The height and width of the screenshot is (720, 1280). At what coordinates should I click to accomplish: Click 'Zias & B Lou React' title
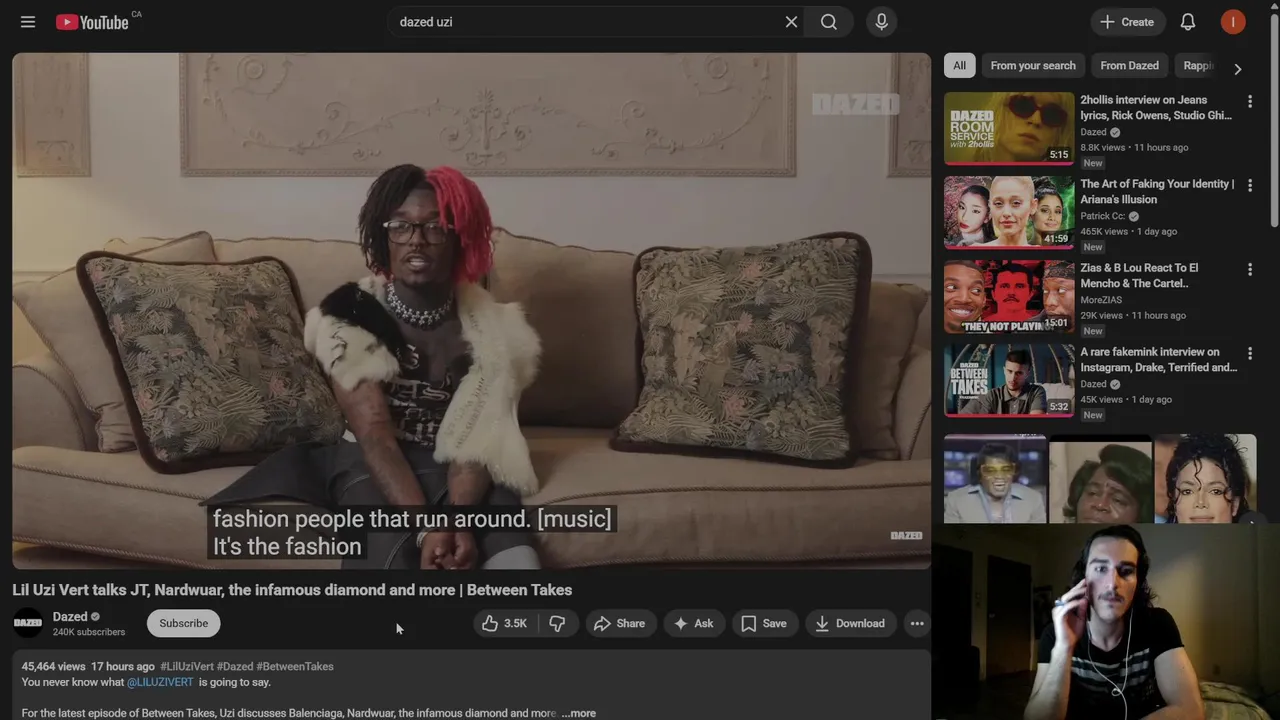pyautogui.click(x=1139, y=276)
